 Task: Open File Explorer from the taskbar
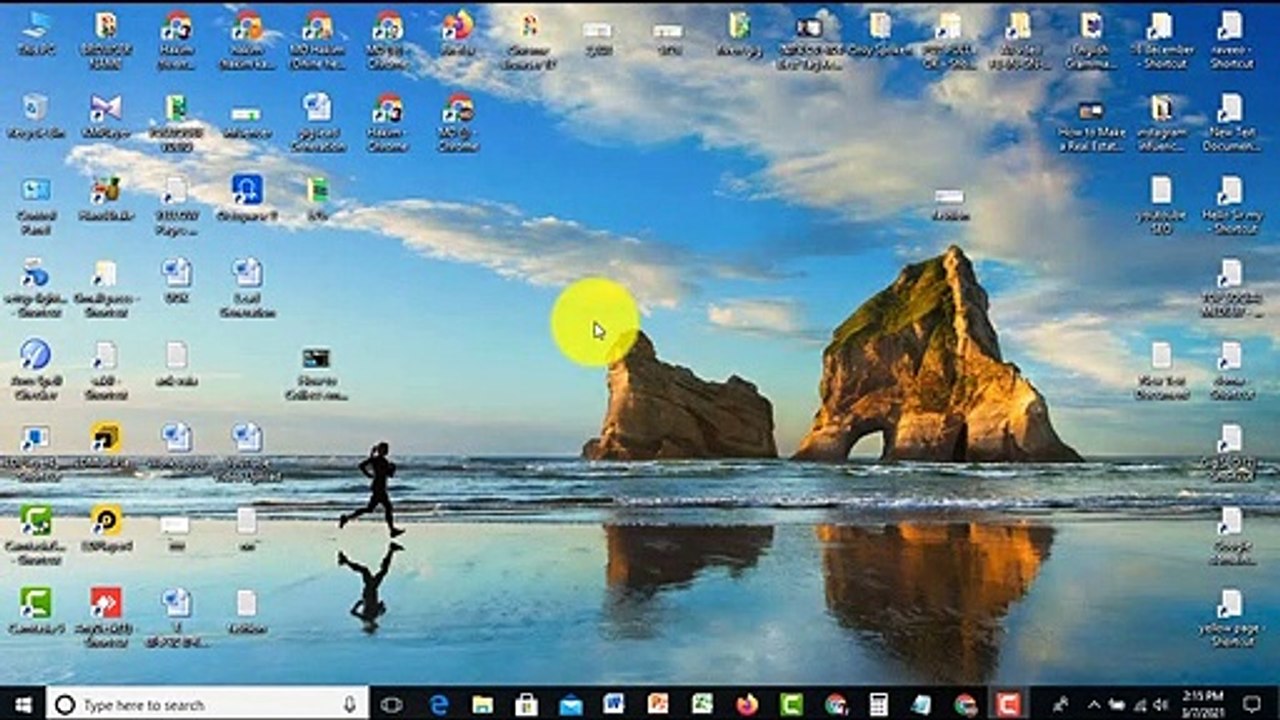[x=483, y=704]
